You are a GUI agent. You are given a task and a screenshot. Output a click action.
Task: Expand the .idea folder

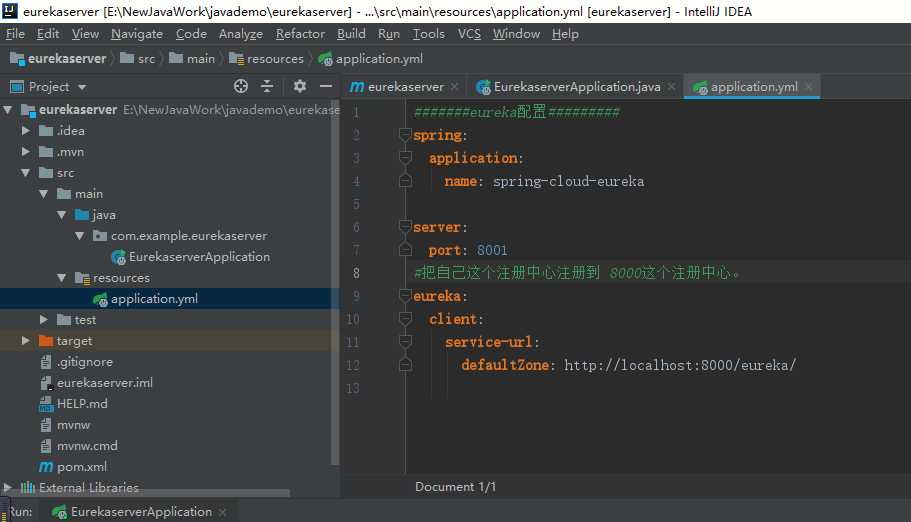[27, 131]
